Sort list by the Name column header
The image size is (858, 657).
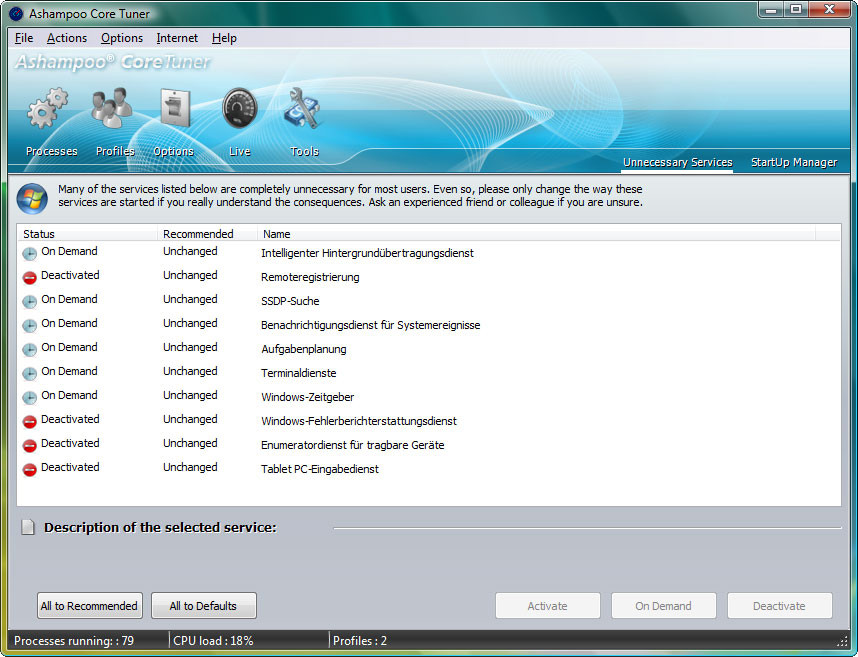pyautogui.click(x=536, y=234)
